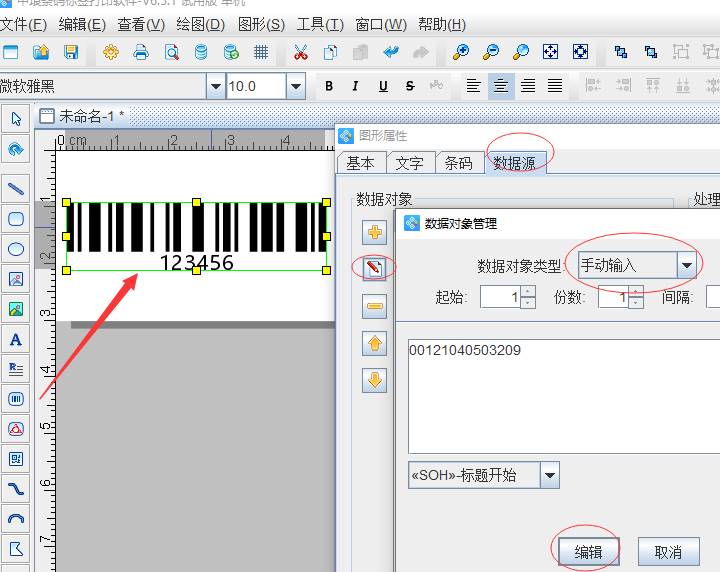Justify text alignment
The width and height of the screenshot is (720, 572).
(555, 86)
